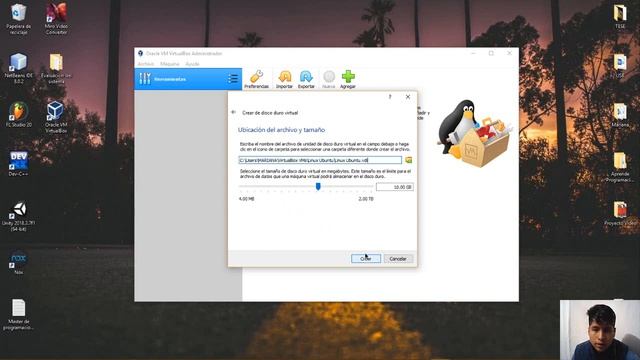Select the TESE folder desktop icon
The width and height of the screenshot is (640, 360).
click(620, 16)
